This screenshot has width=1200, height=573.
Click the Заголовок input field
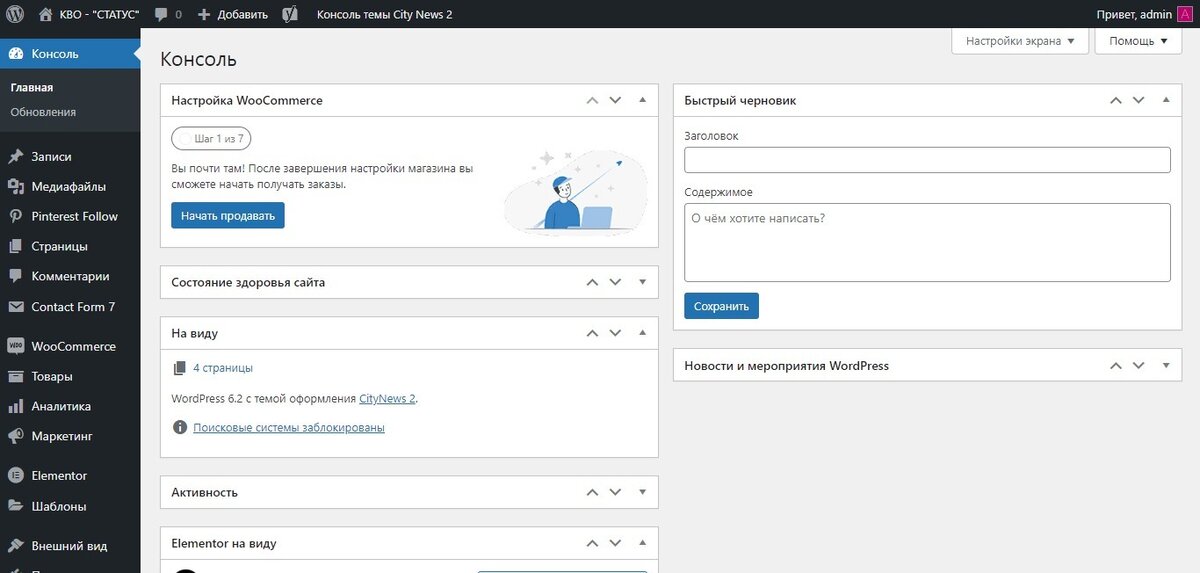coord(927,160)
